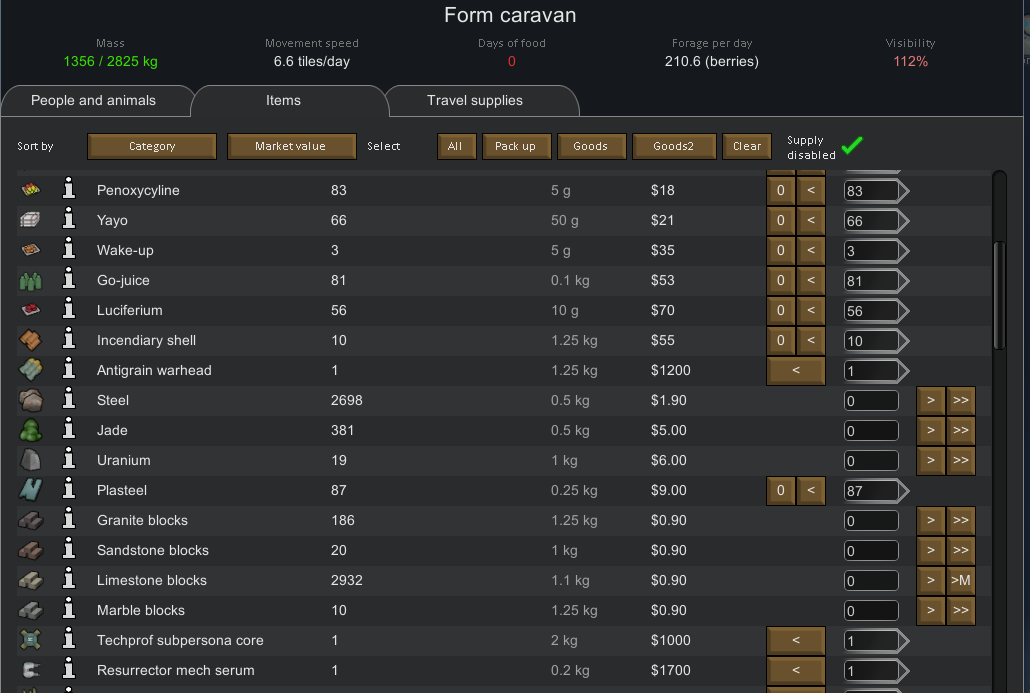Sort items by Category

(152, 146)
